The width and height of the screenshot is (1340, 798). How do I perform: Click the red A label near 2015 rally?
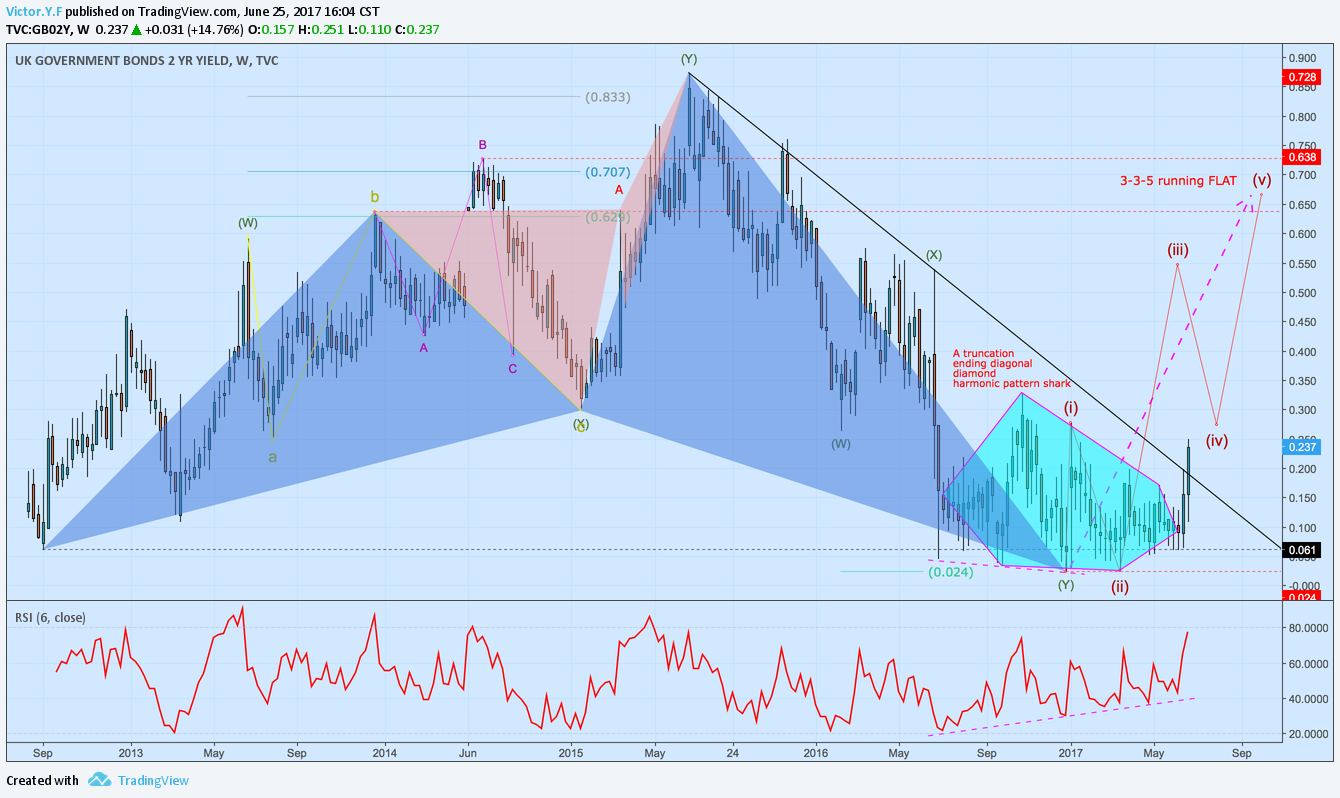(x=619, y=189)
